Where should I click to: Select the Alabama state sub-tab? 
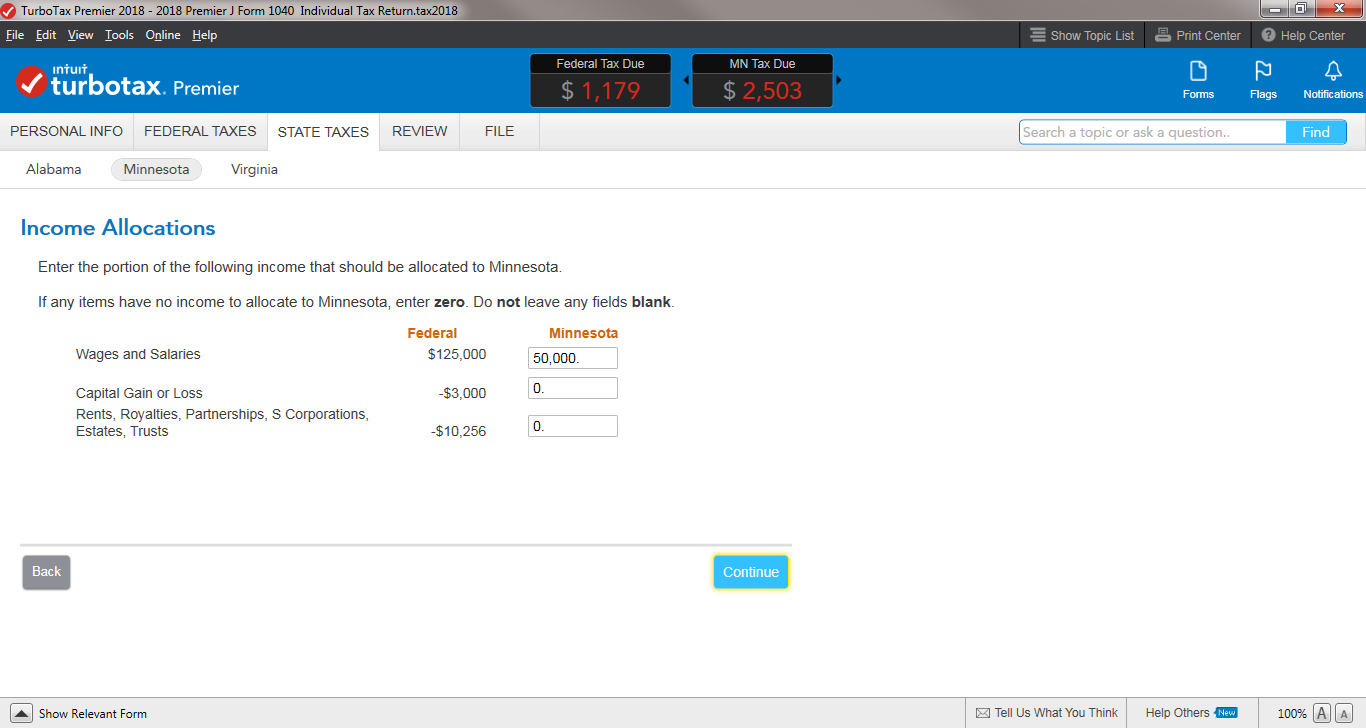click(x=54, y=169)
